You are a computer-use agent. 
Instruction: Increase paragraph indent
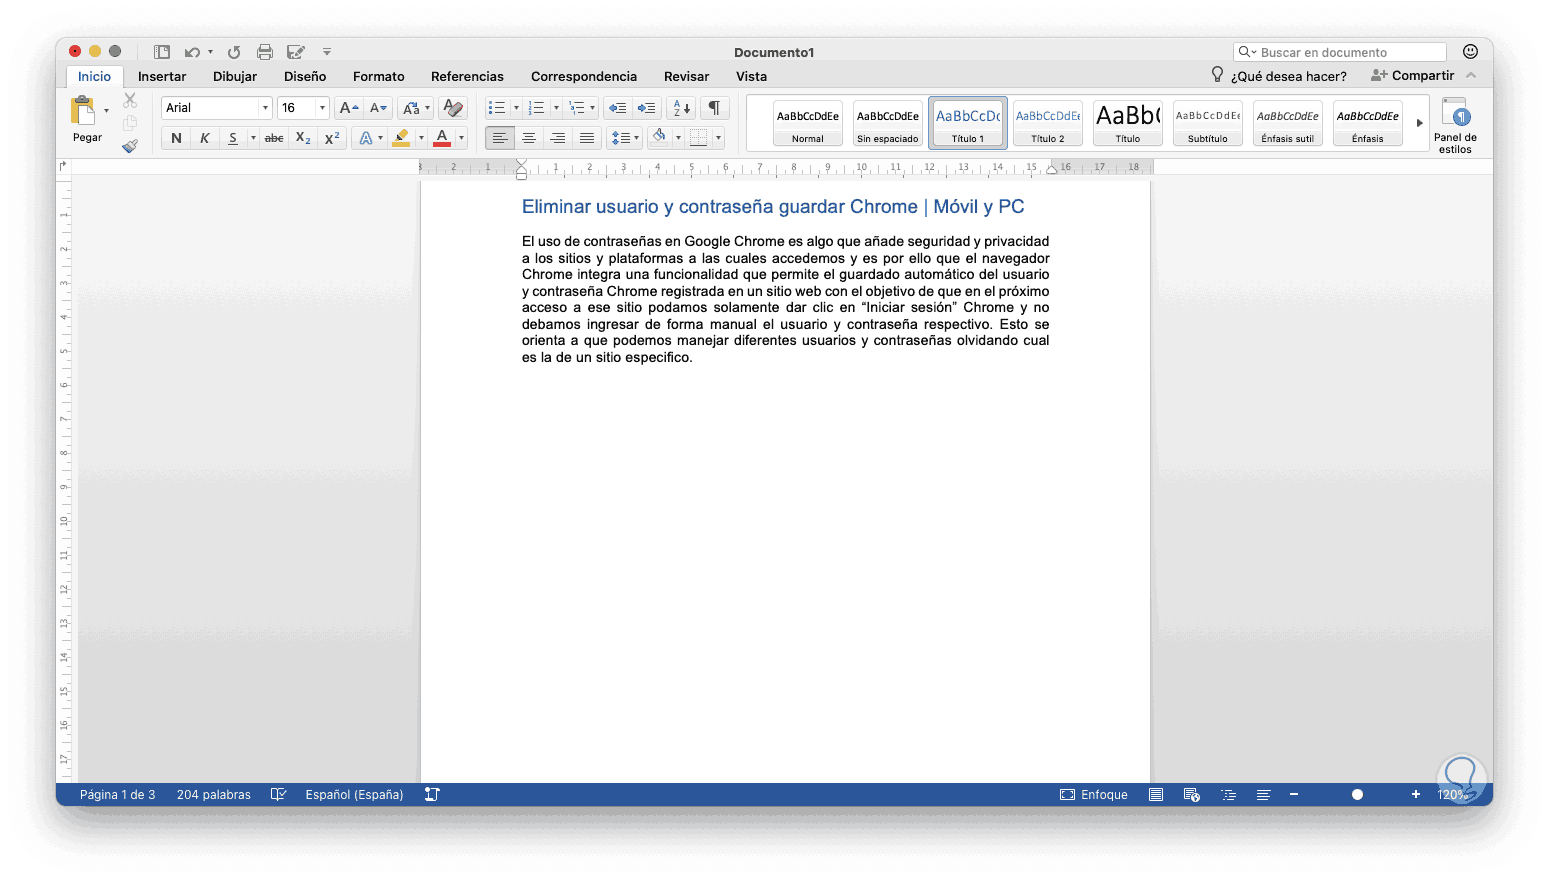click(647, 108)
